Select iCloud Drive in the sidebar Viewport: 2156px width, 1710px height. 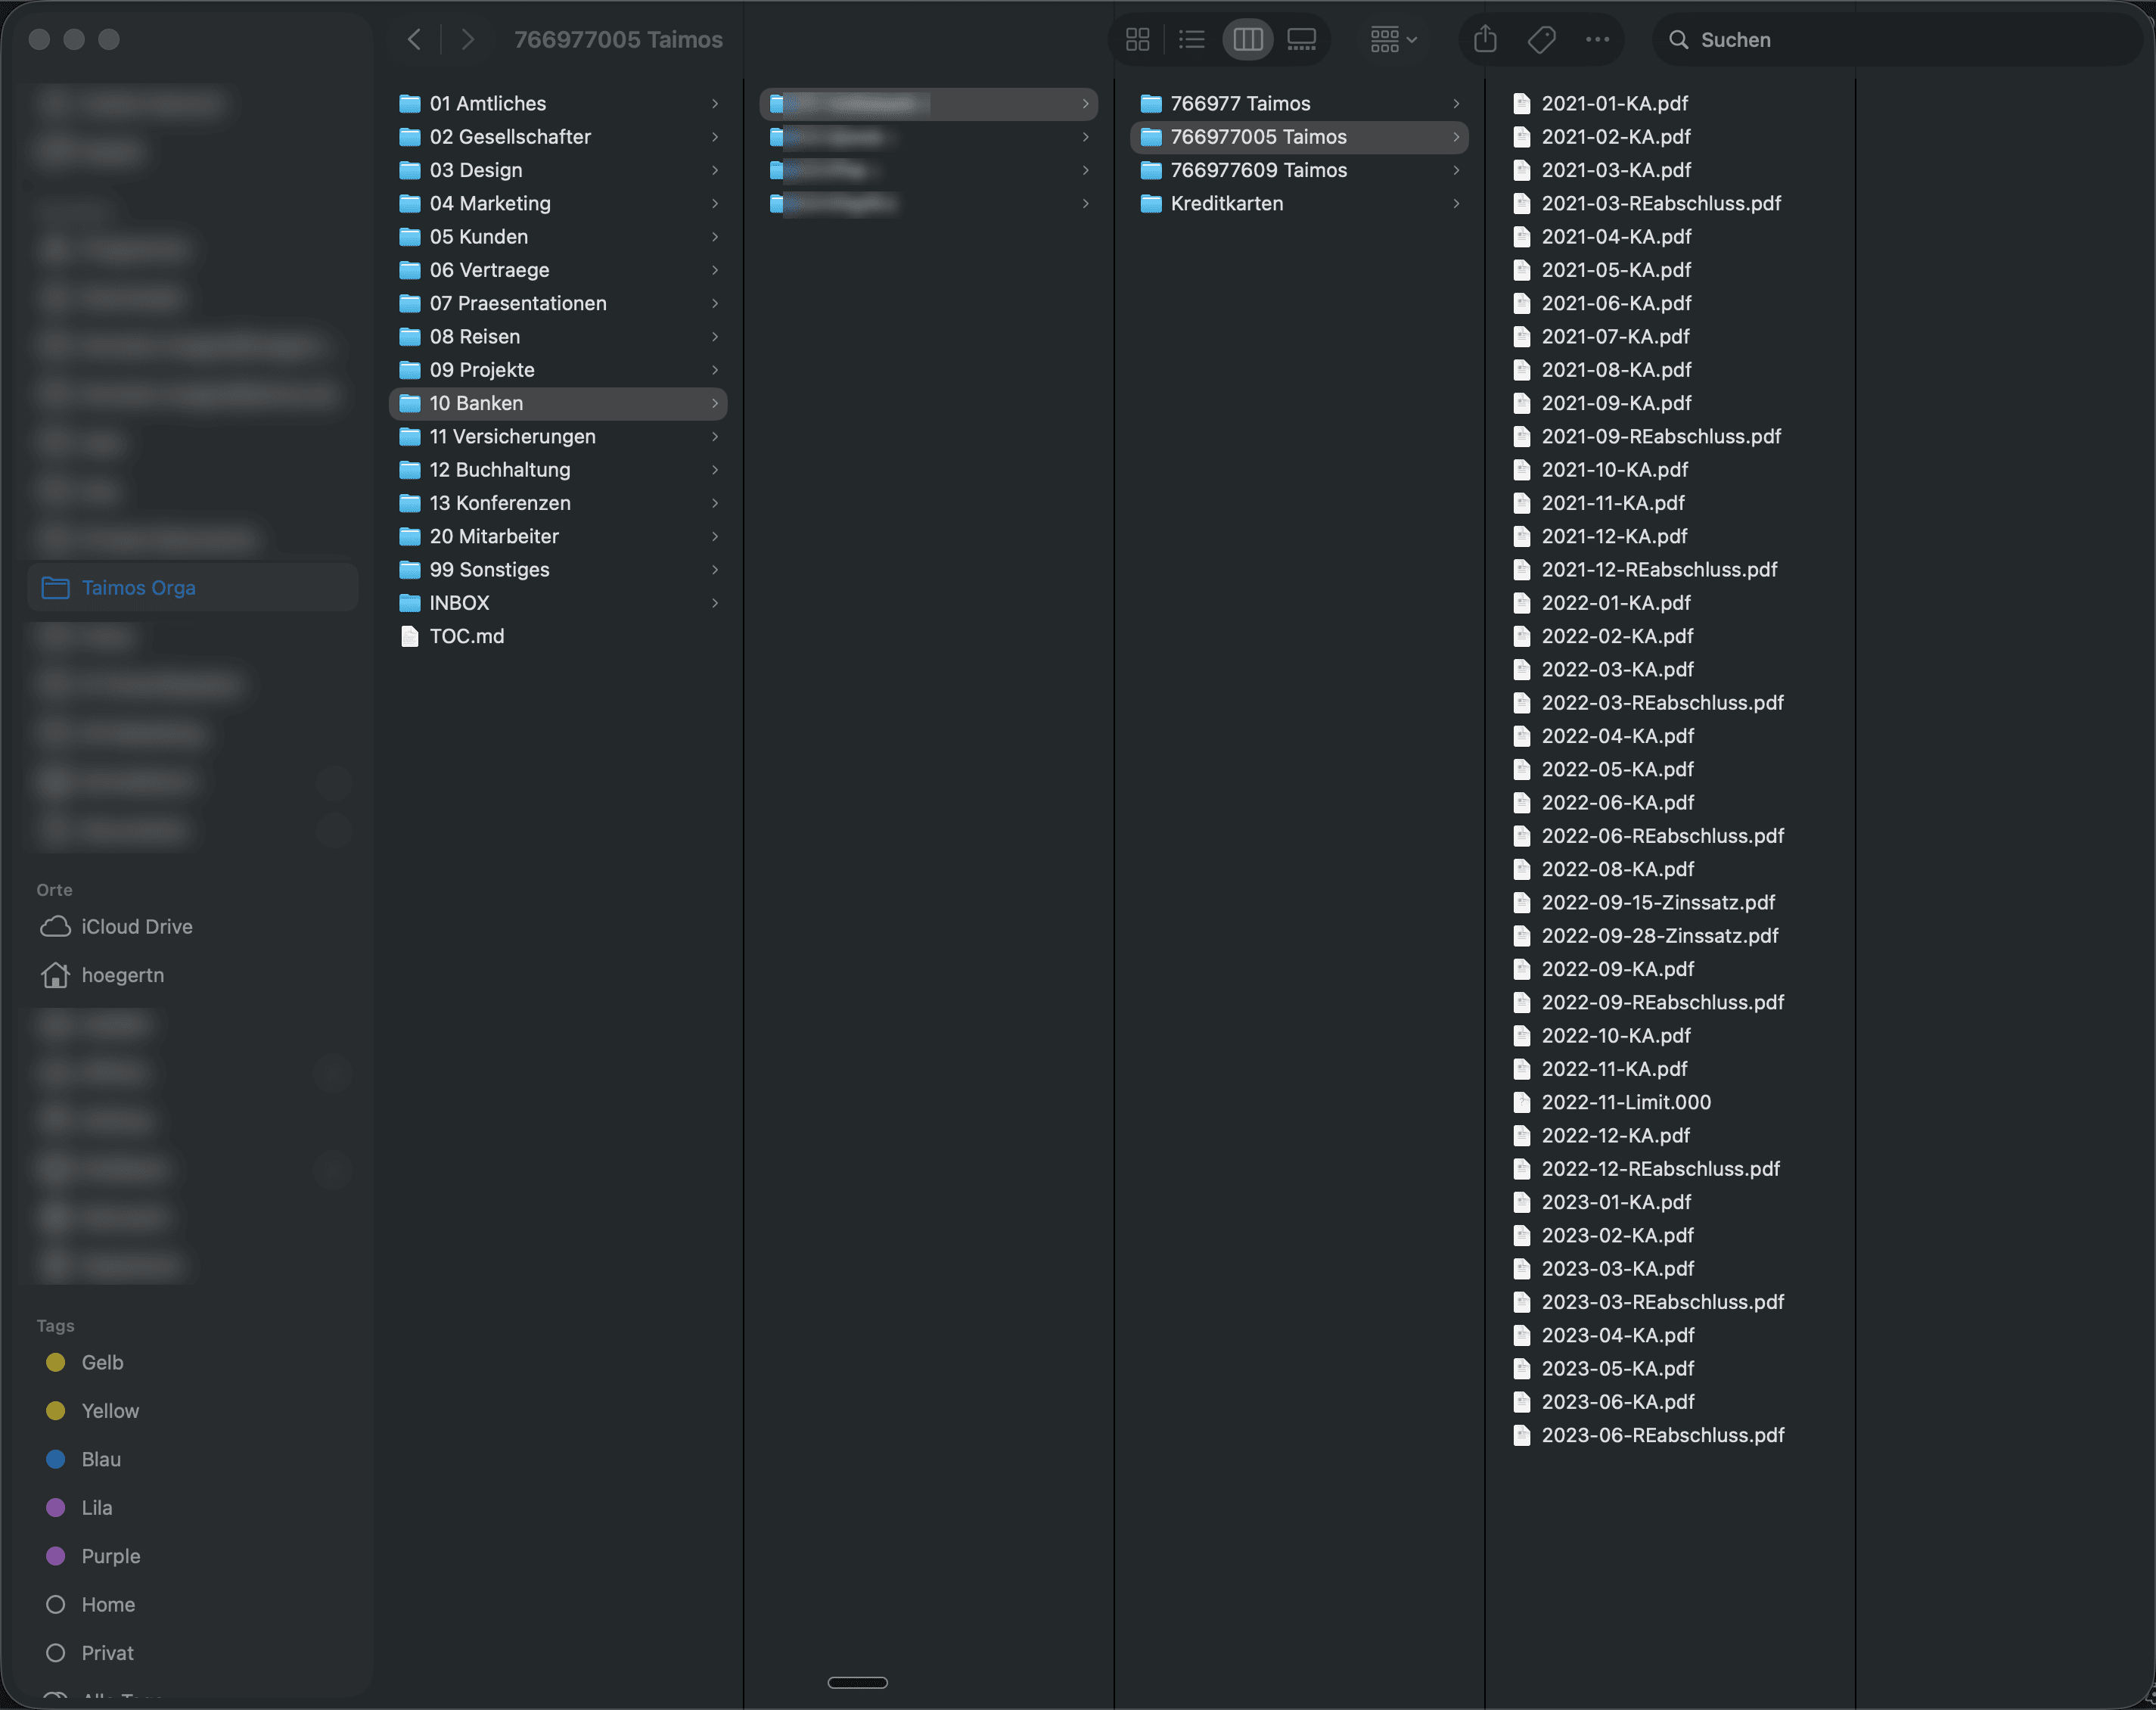pos(192,927)
